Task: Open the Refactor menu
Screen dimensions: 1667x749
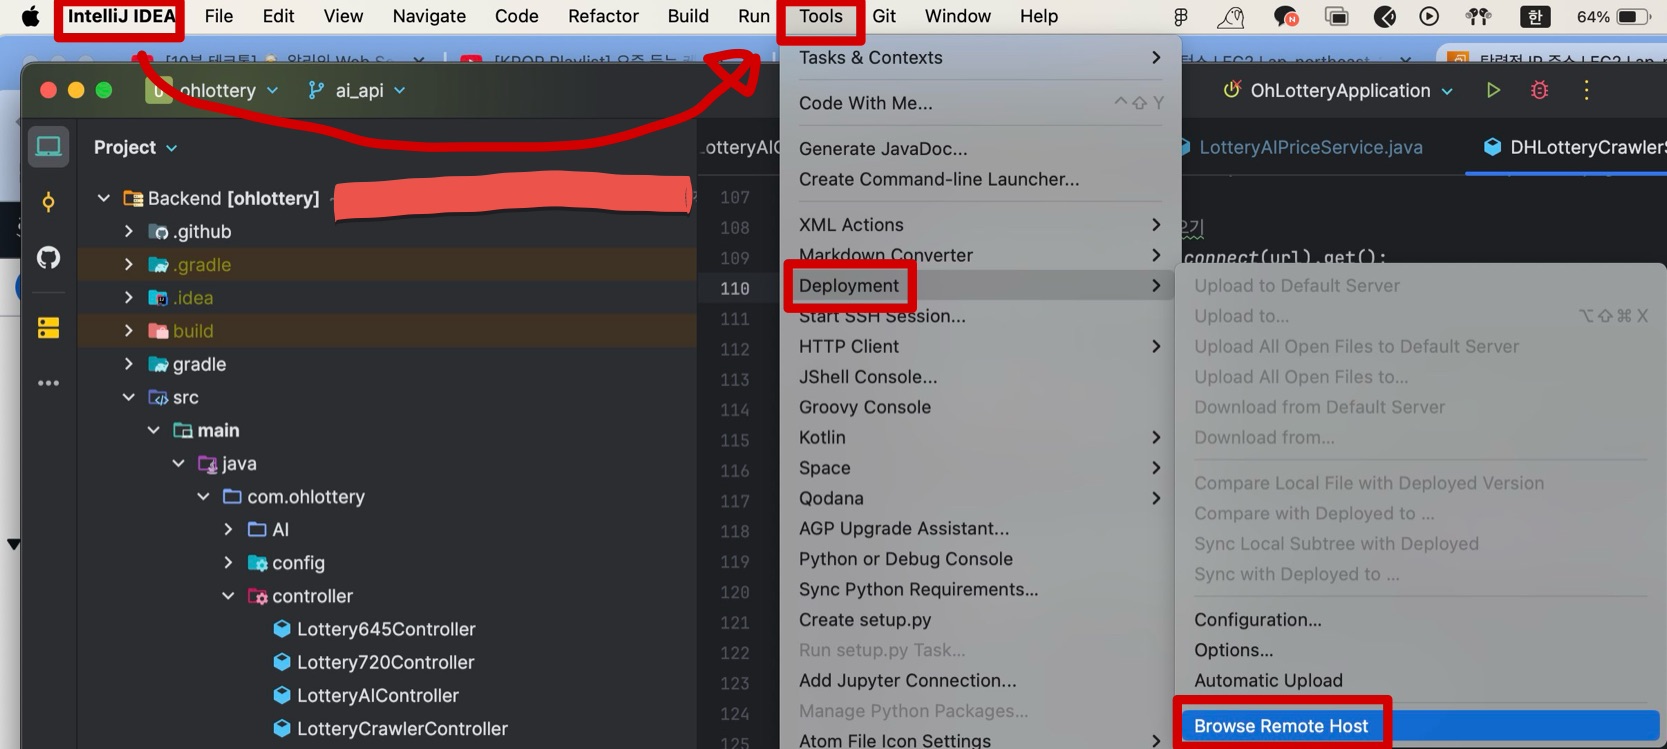Action: [x=603, y=16]
